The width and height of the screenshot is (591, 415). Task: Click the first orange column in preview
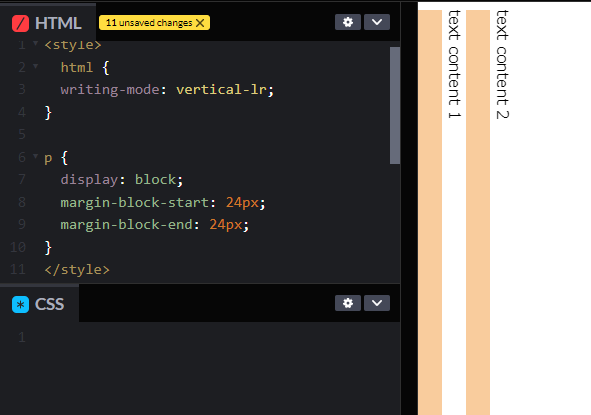[430, 212]
